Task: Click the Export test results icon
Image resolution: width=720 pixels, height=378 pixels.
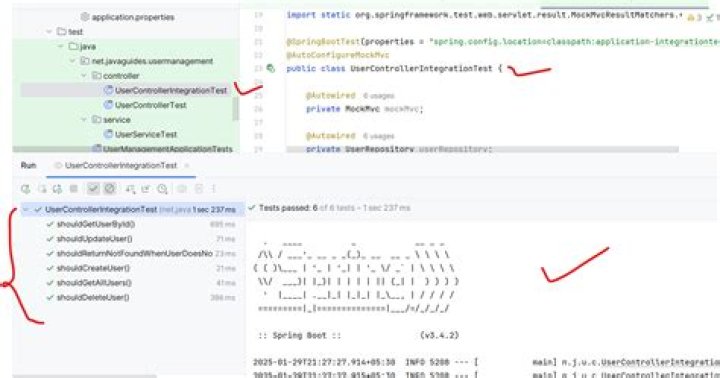Action: click(146, 189)
